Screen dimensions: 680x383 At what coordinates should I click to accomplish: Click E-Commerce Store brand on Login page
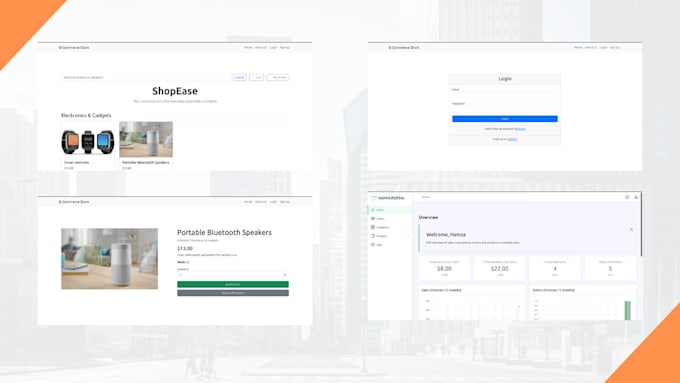click(x=404, y=47)
